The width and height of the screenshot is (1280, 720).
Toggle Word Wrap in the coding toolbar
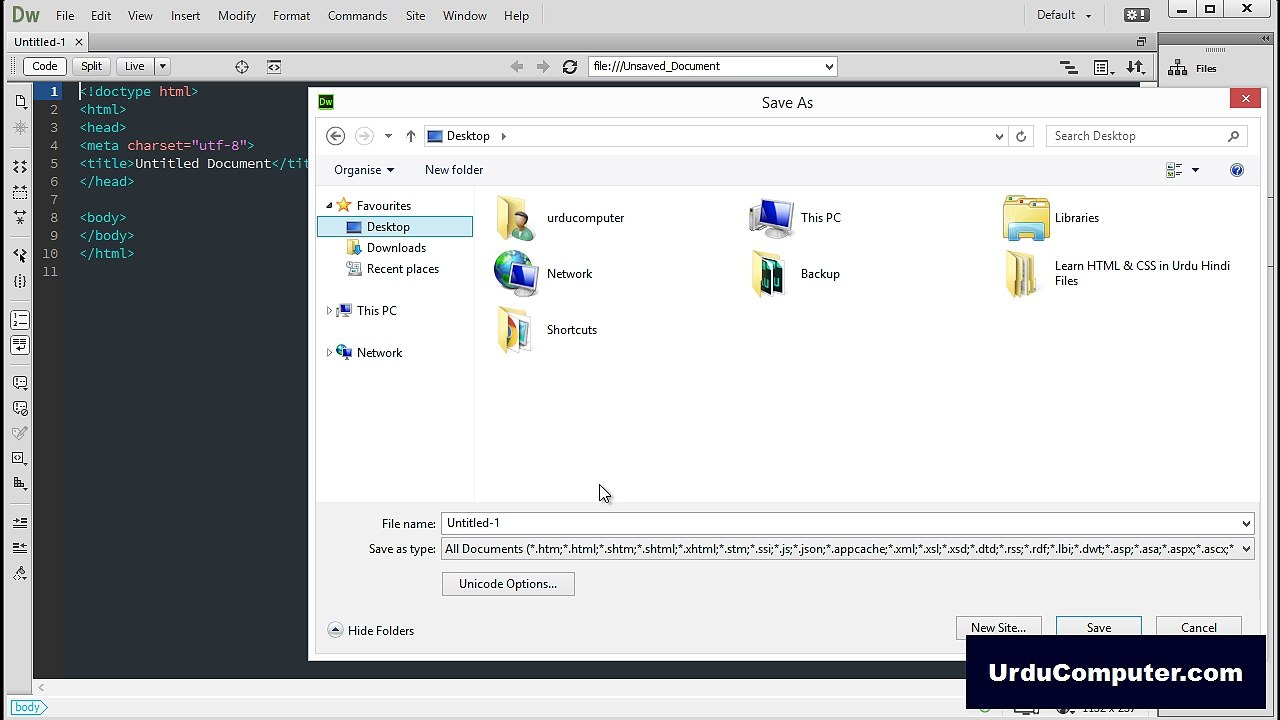click(x=20, y=345)
